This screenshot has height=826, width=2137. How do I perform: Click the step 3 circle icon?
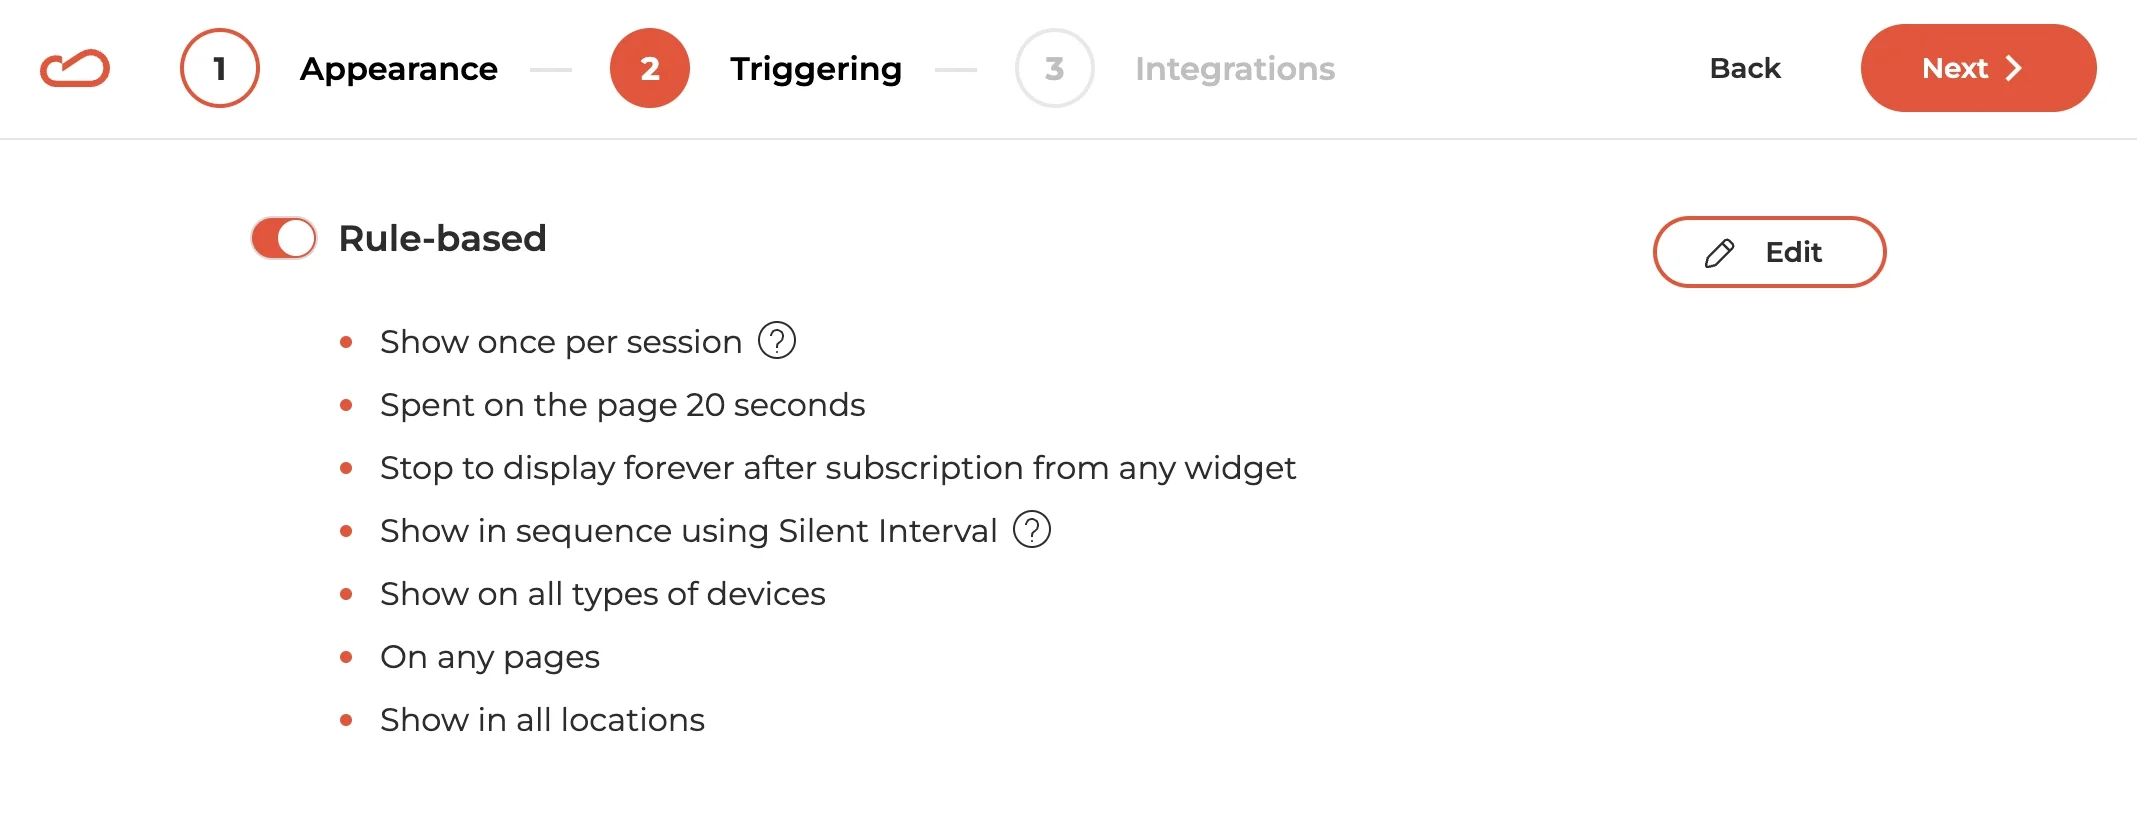1054,68
